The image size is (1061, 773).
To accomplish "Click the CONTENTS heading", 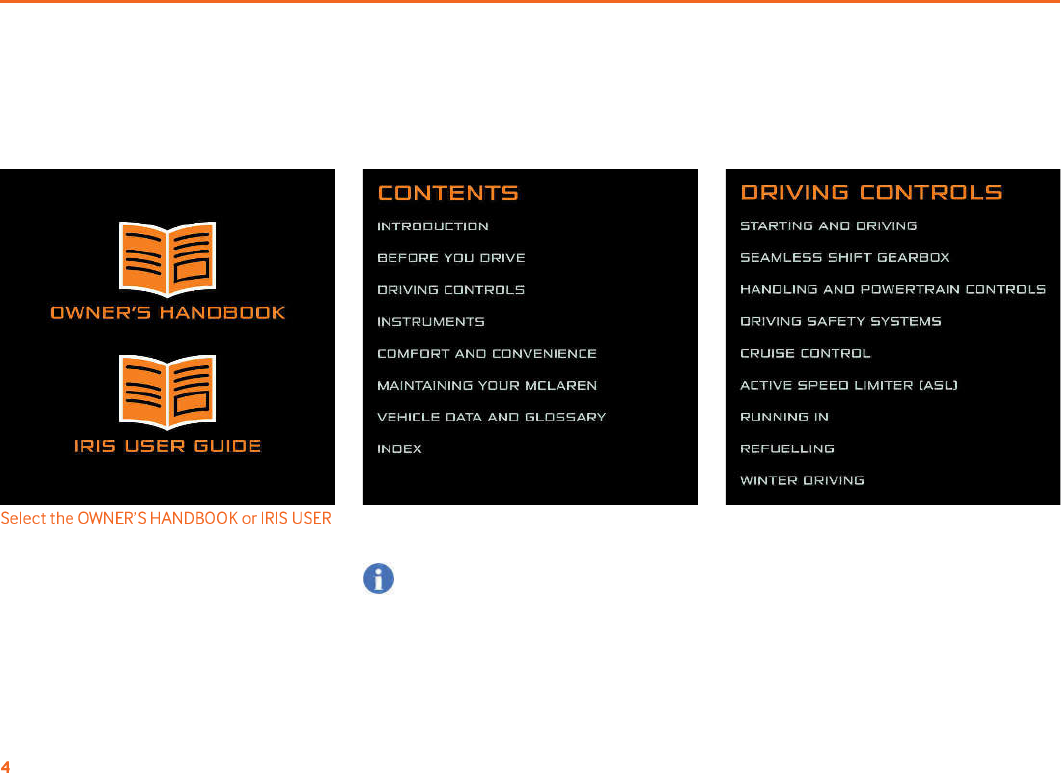I will pos(448,193).
